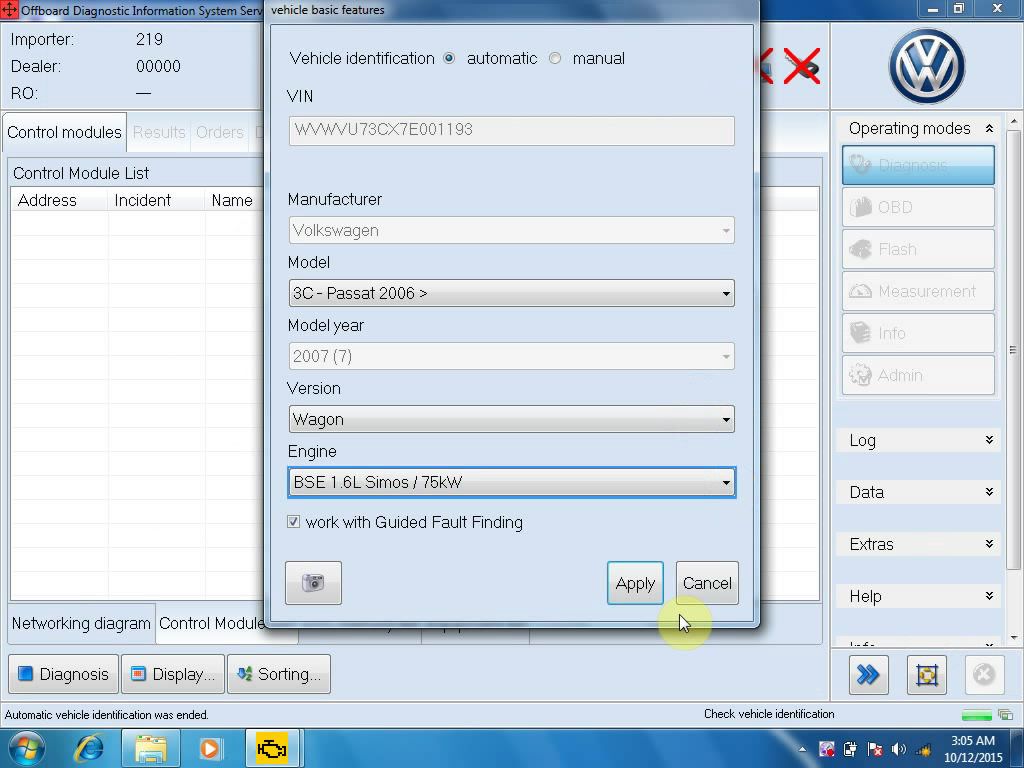Open the Model year dropdown 2007 (7)
This screenshot has width=1024, height=768.
511,357
